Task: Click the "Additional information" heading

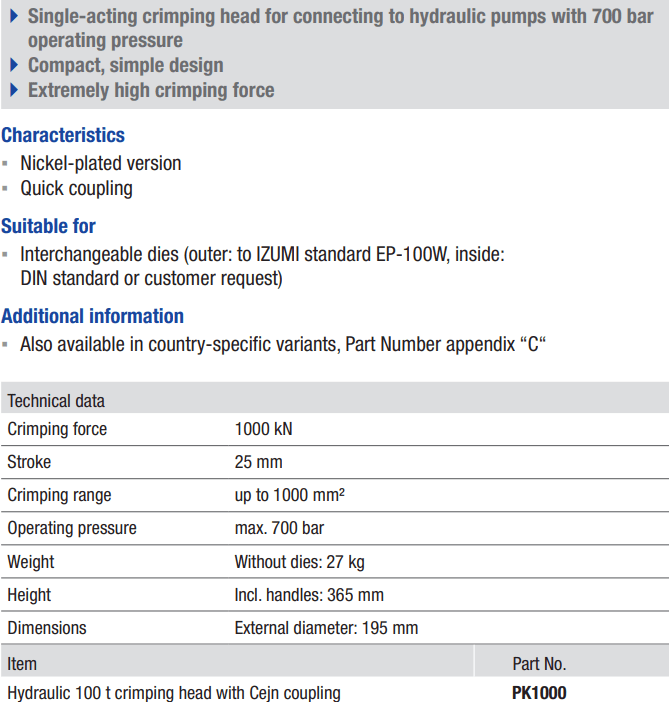Action: (92, 316)
